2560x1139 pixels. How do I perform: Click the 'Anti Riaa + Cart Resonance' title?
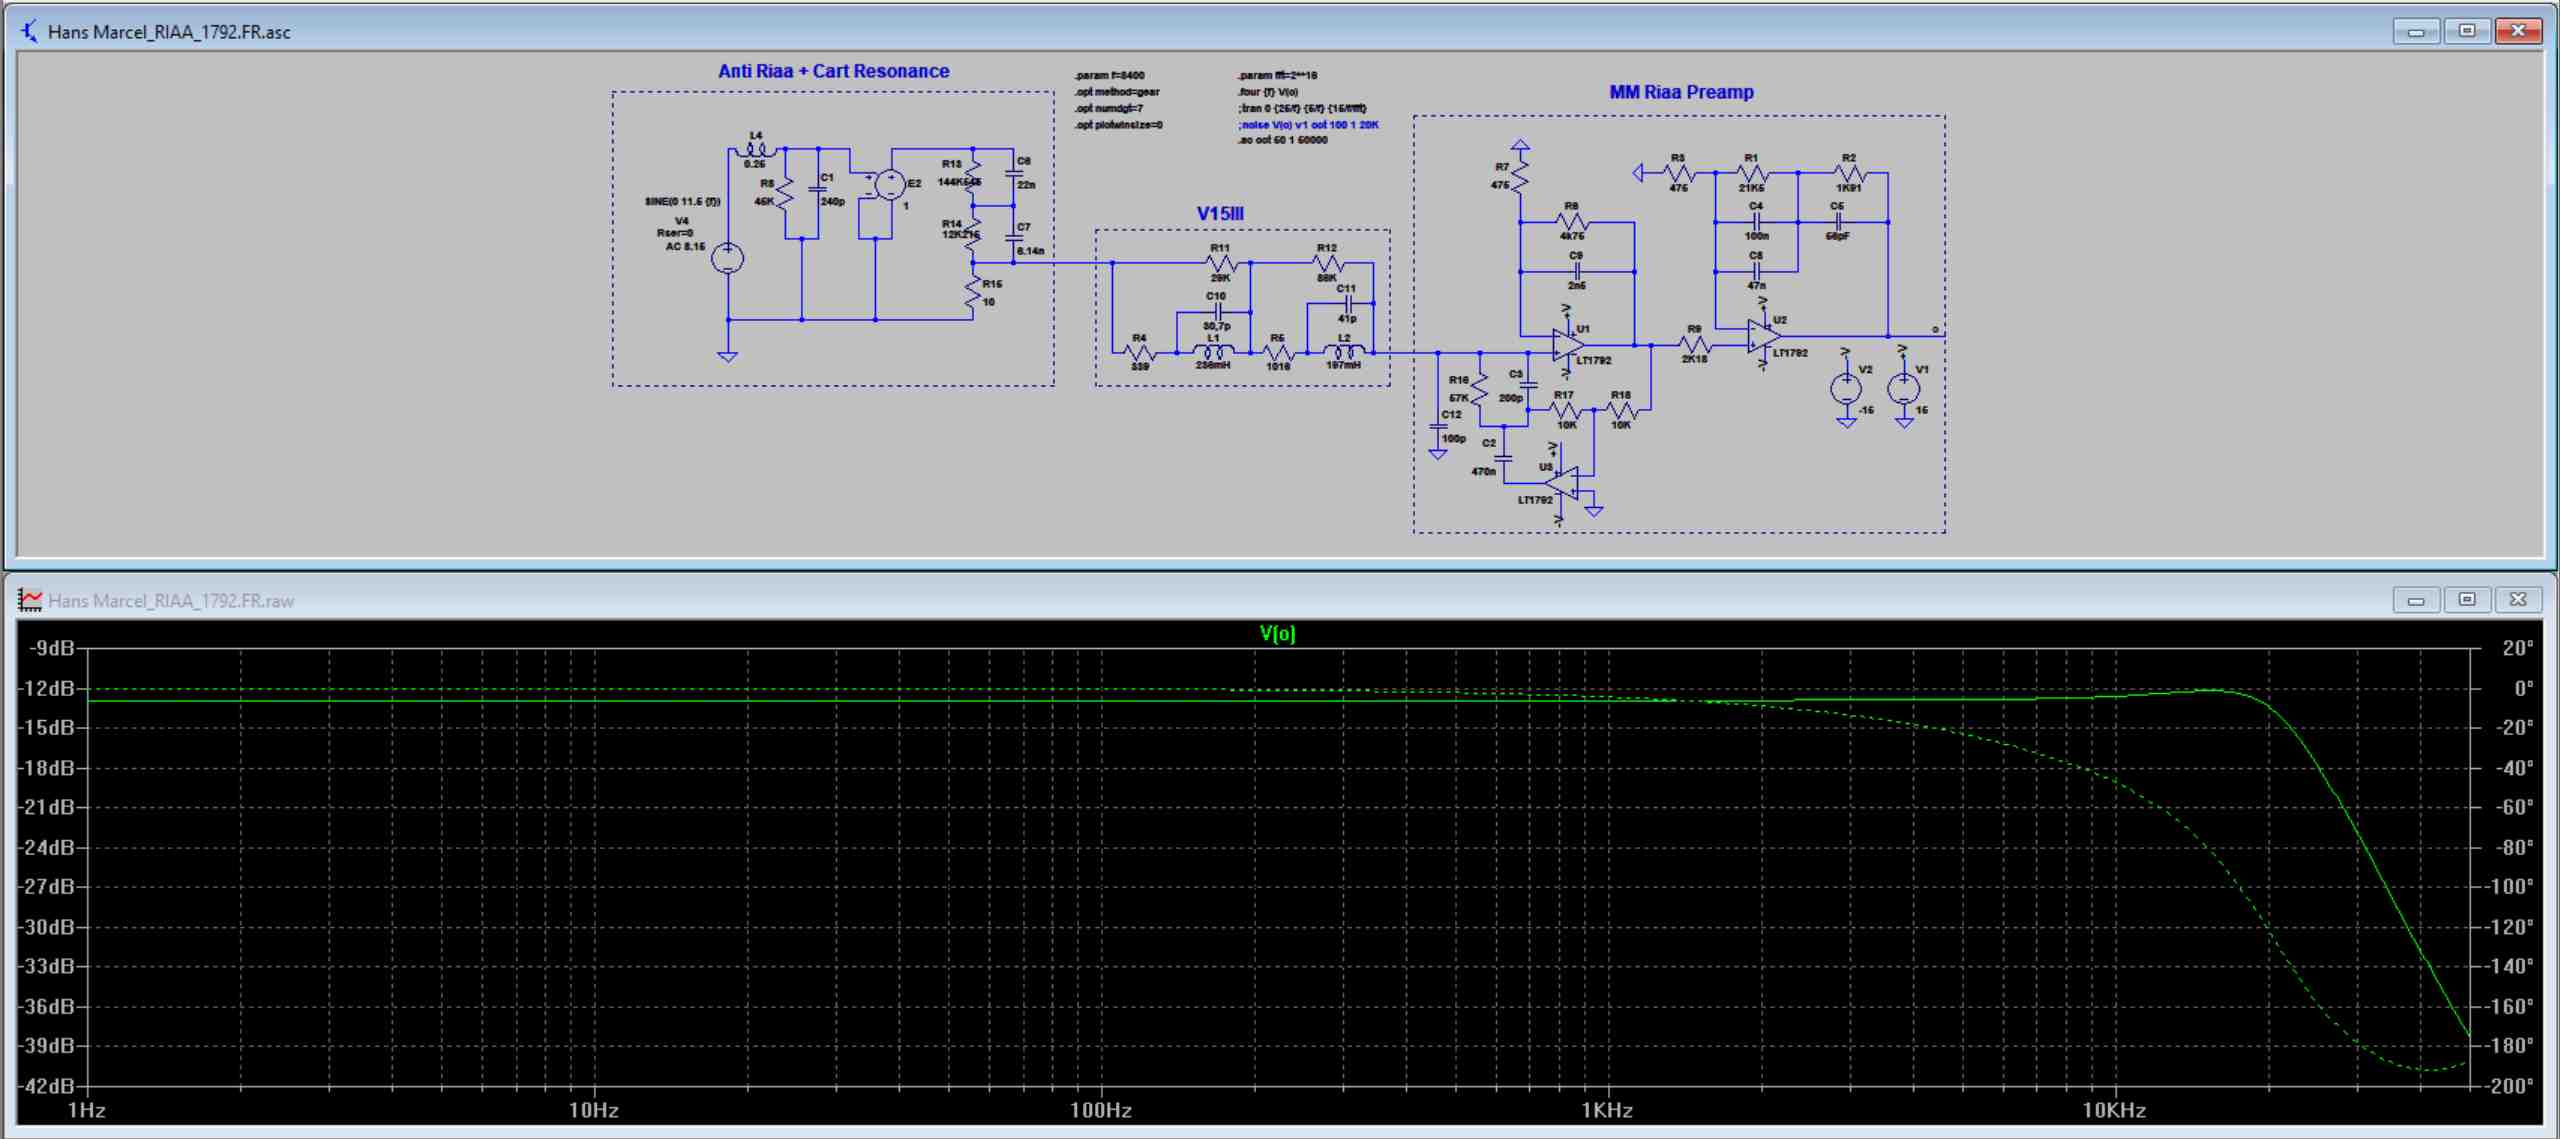[x=833, y=71]
